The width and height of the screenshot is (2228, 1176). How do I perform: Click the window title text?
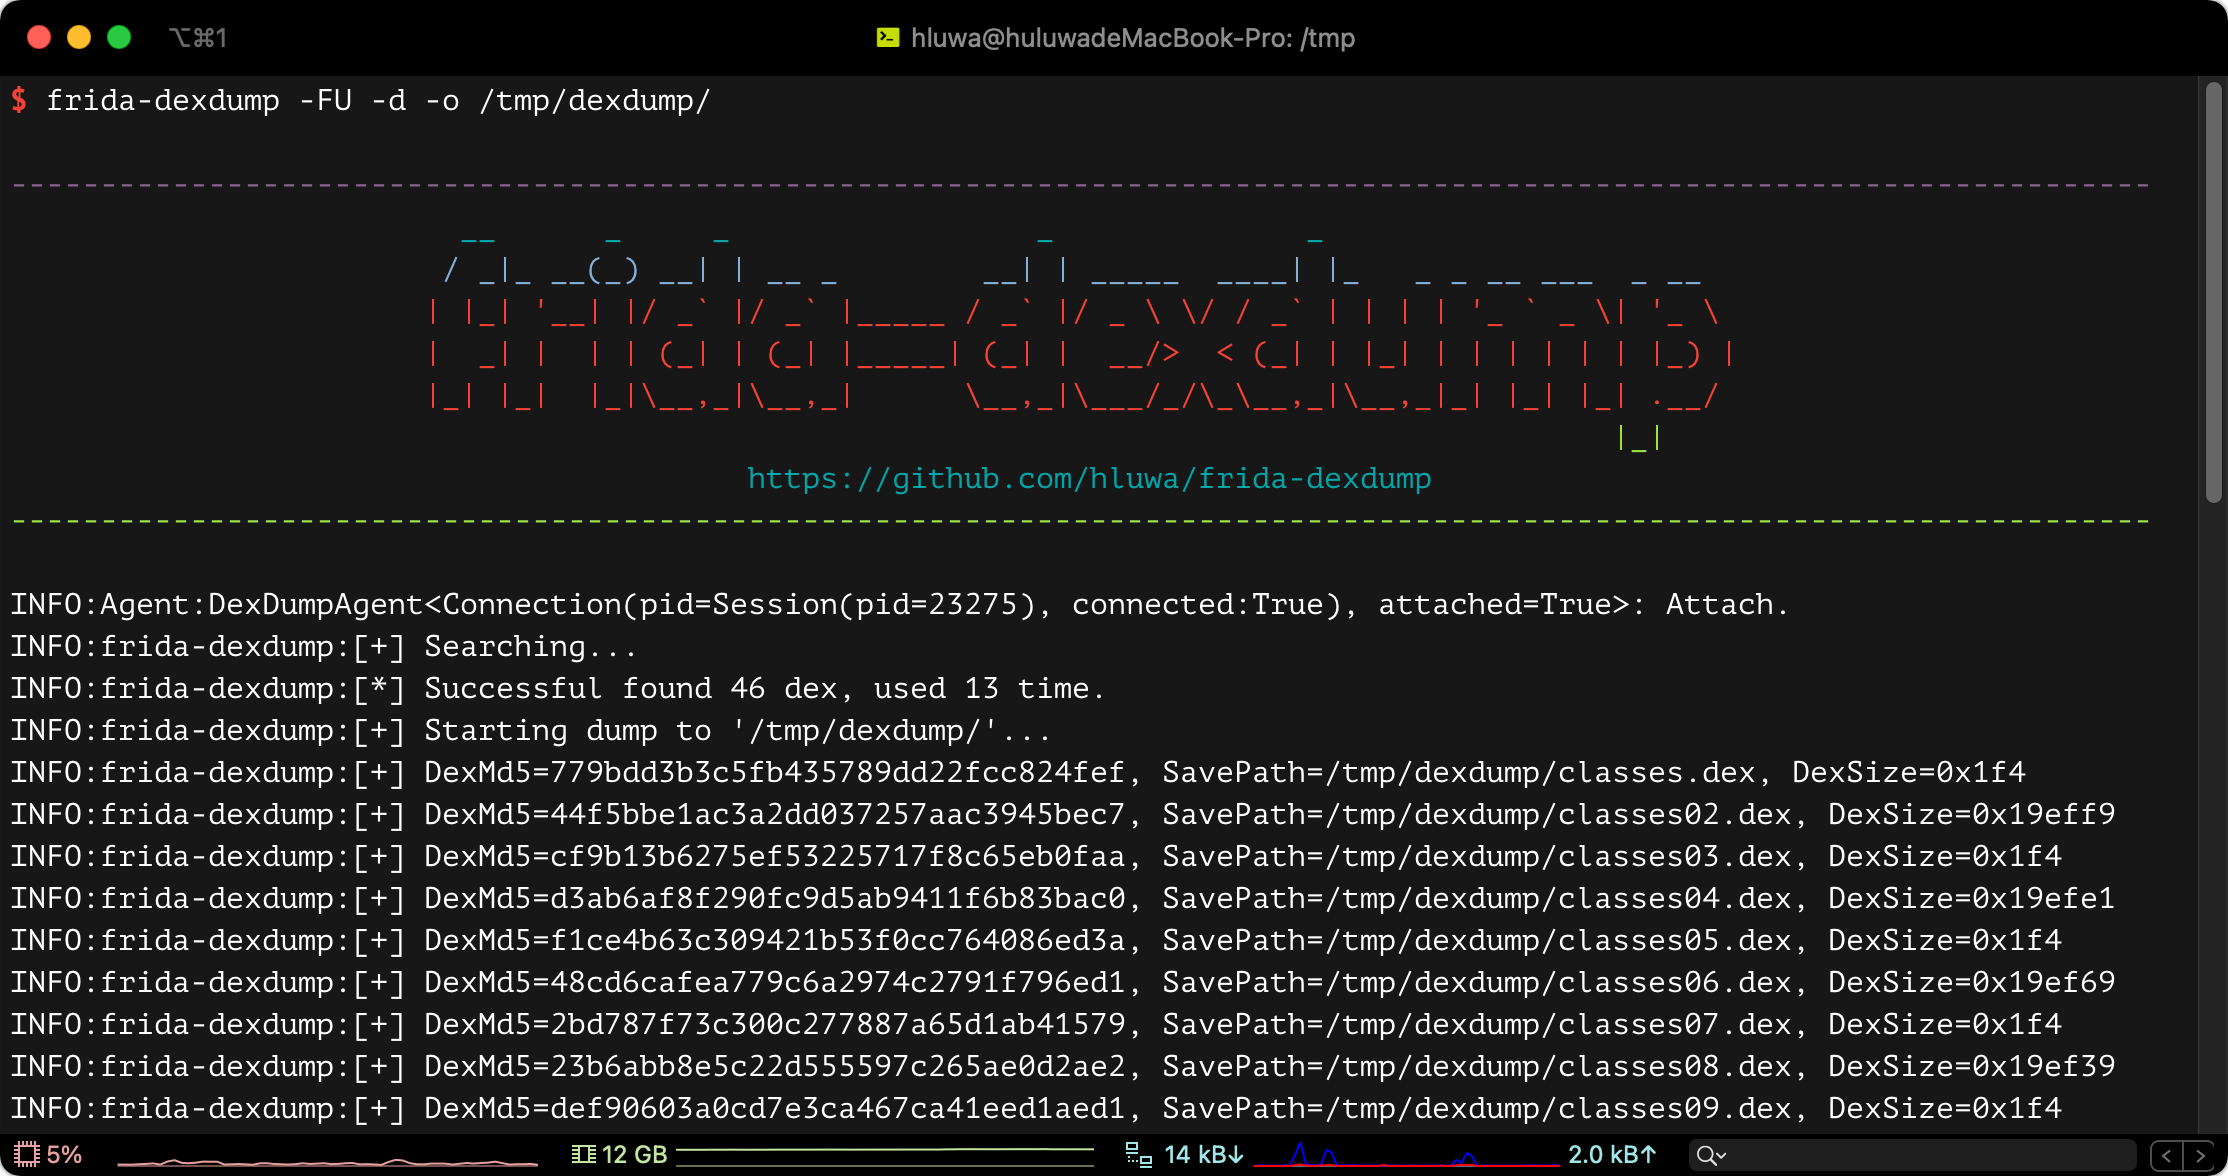tap(1132, 38)
